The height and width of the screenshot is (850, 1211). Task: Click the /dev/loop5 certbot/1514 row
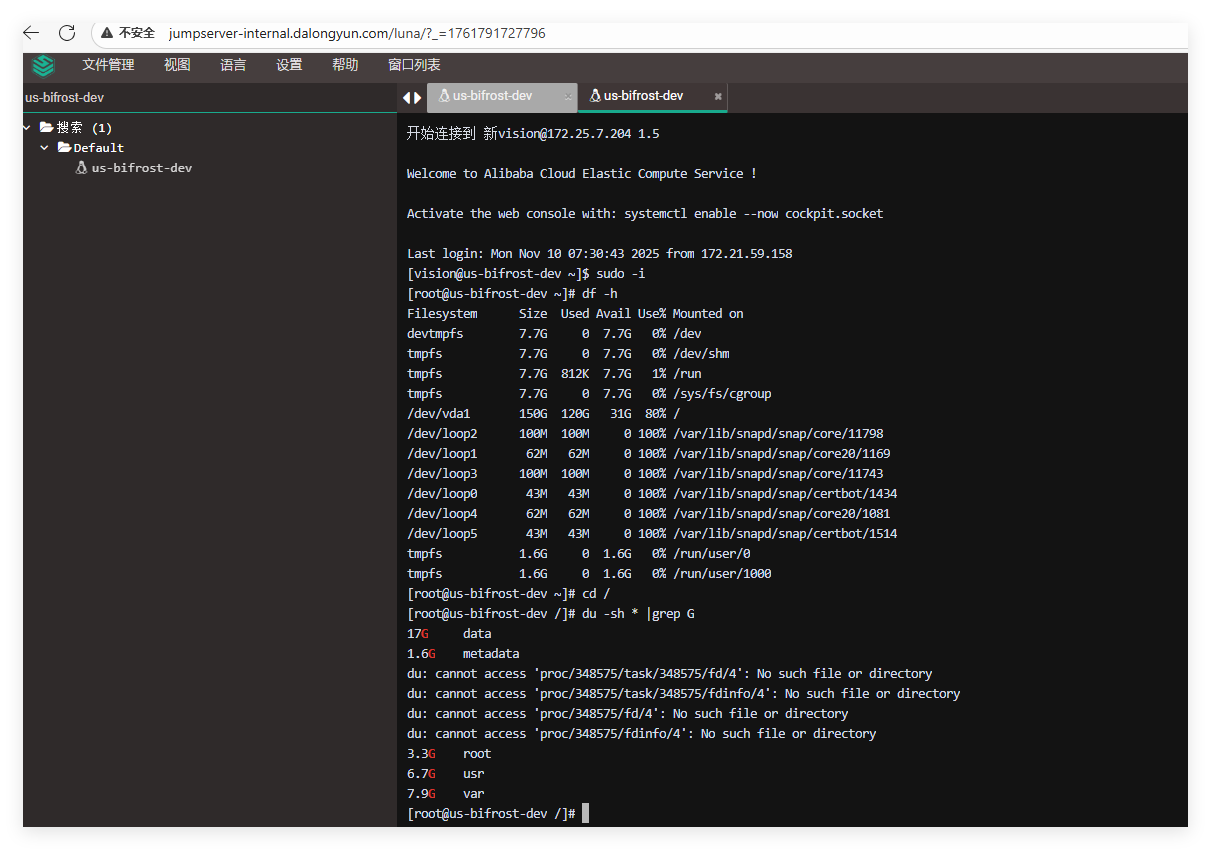tap(652, 534)
